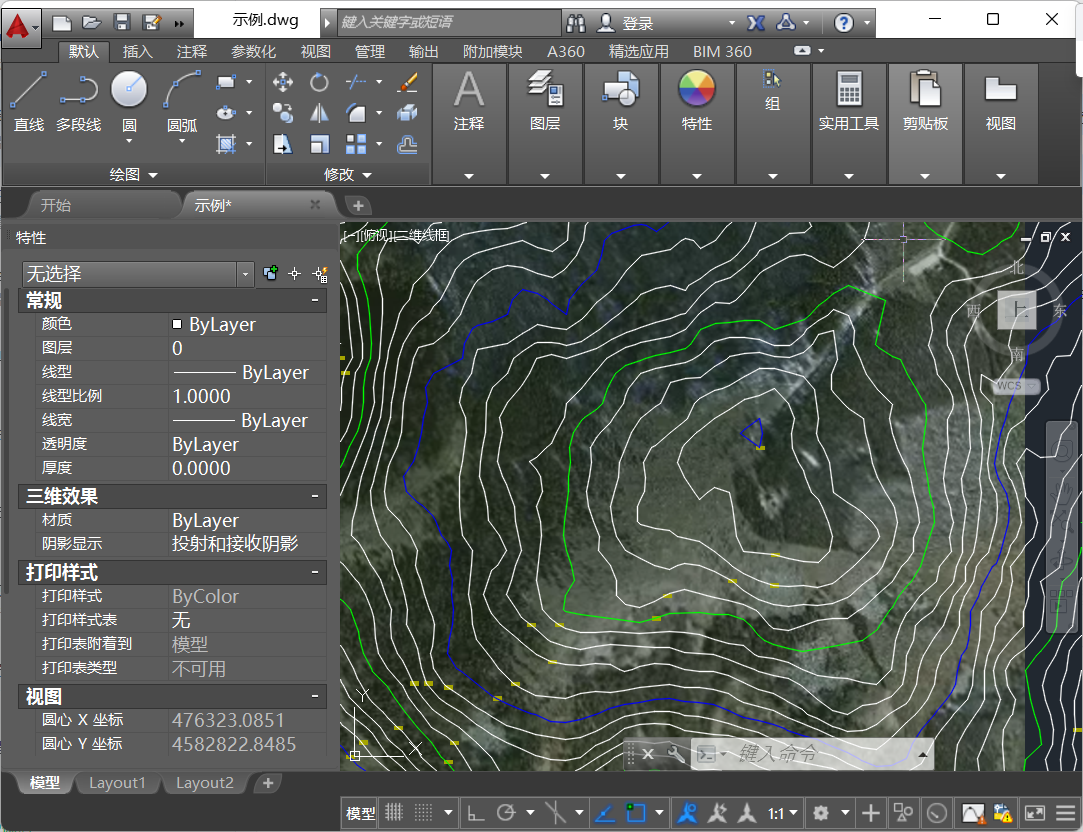
Task: Click the keyword search input field
Action: tap(450, 23)
